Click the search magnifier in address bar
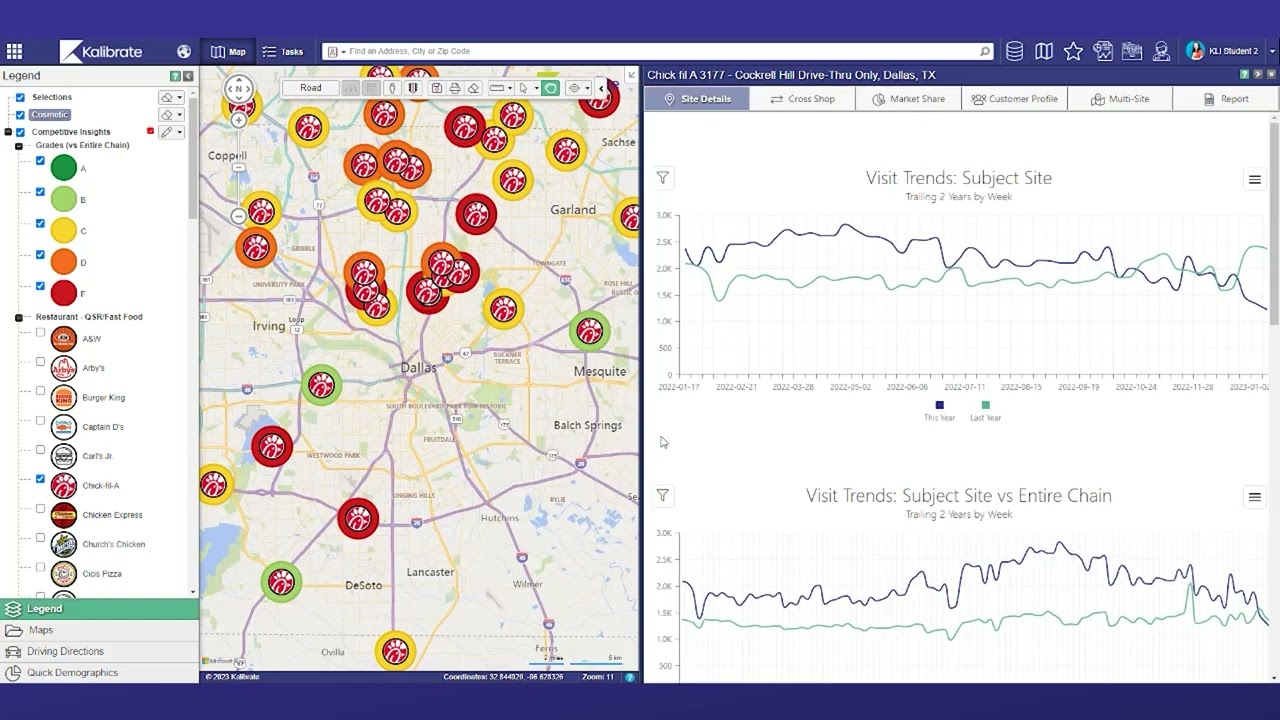This screenshot has width=1280, height=720. coord(985,51)
